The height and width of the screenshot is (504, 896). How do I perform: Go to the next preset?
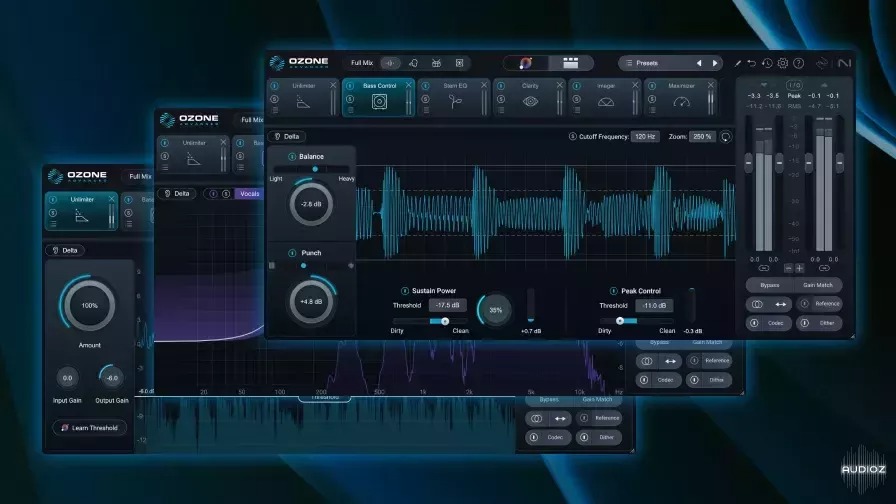click(x=715, y=63)
